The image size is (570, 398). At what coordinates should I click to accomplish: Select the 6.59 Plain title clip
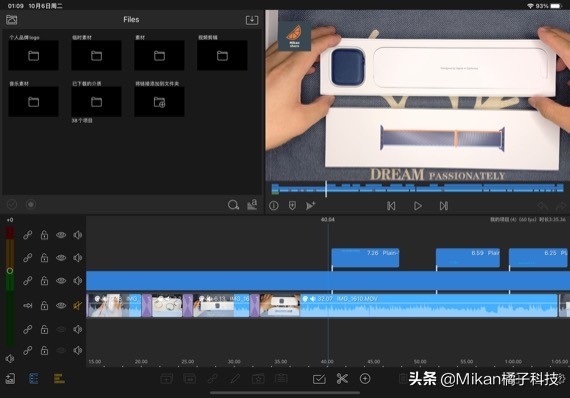[468, 258]
